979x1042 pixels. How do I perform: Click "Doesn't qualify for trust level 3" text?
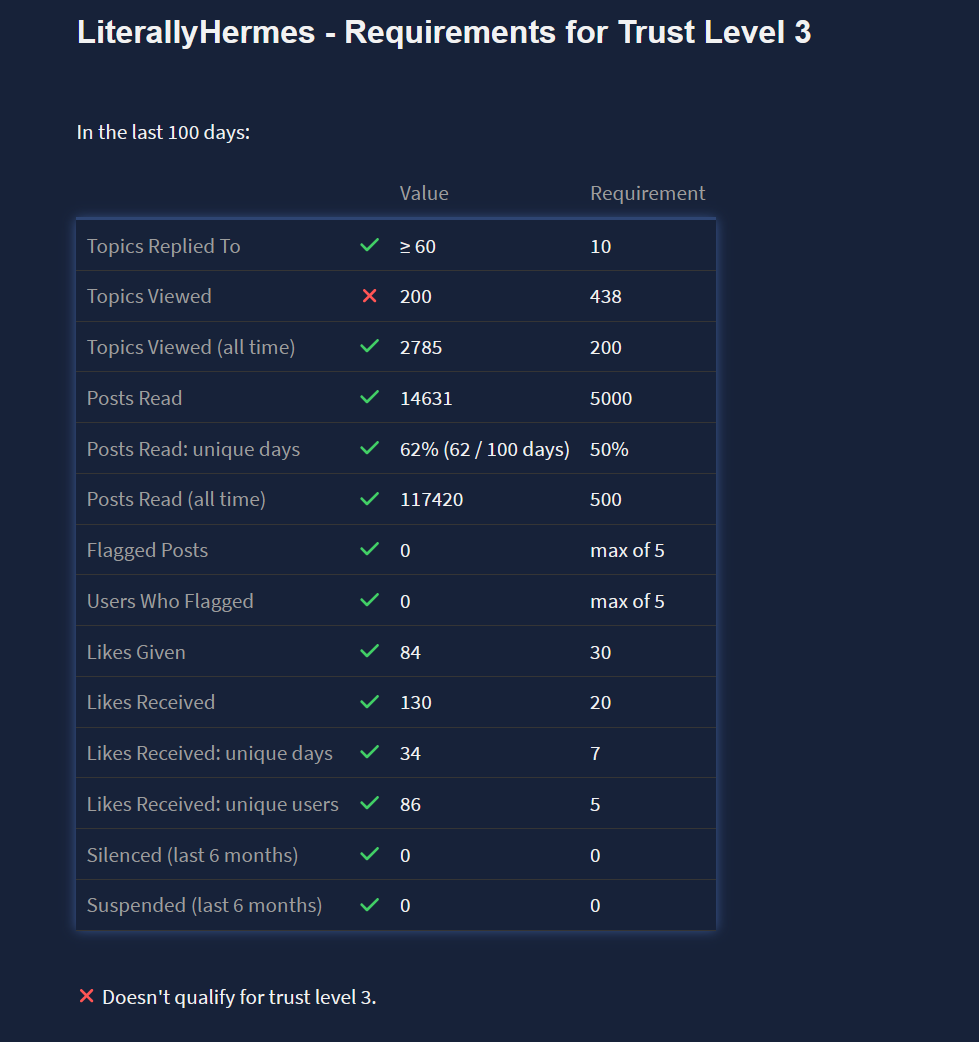[x=239, y=997]
